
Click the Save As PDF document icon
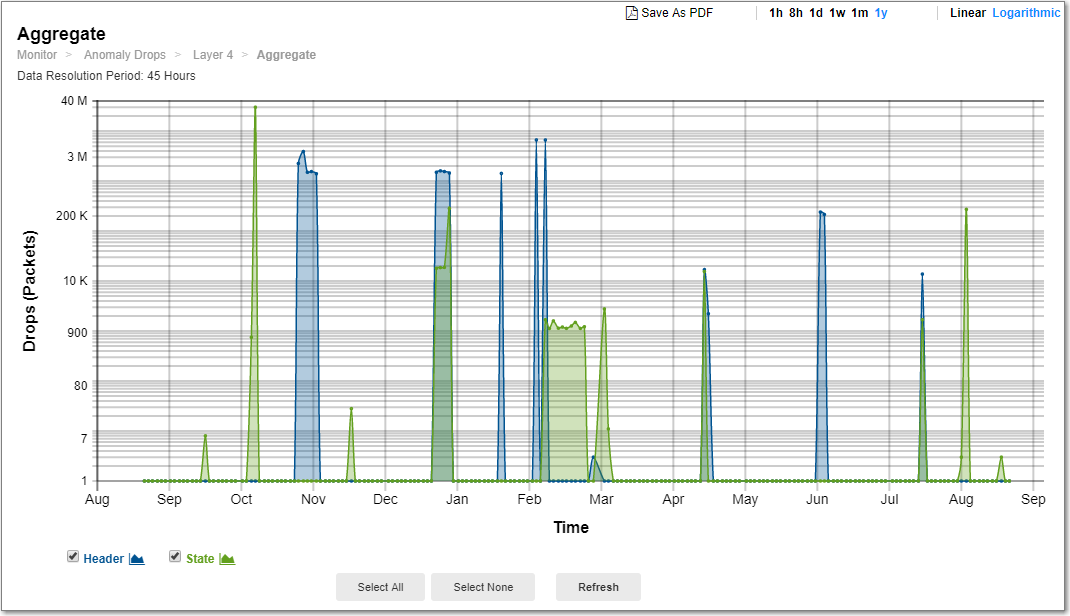(632, 13)
